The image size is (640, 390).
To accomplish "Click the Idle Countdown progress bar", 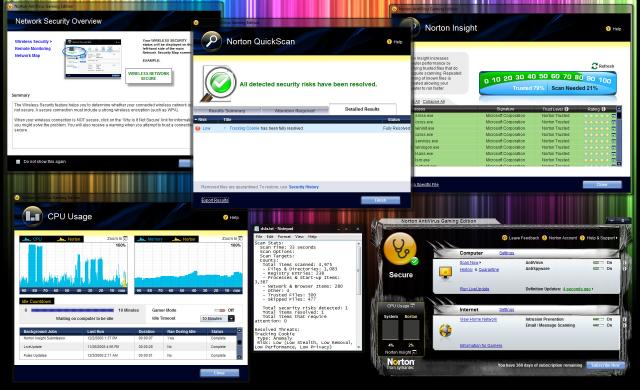I will [x=72, y=310].
